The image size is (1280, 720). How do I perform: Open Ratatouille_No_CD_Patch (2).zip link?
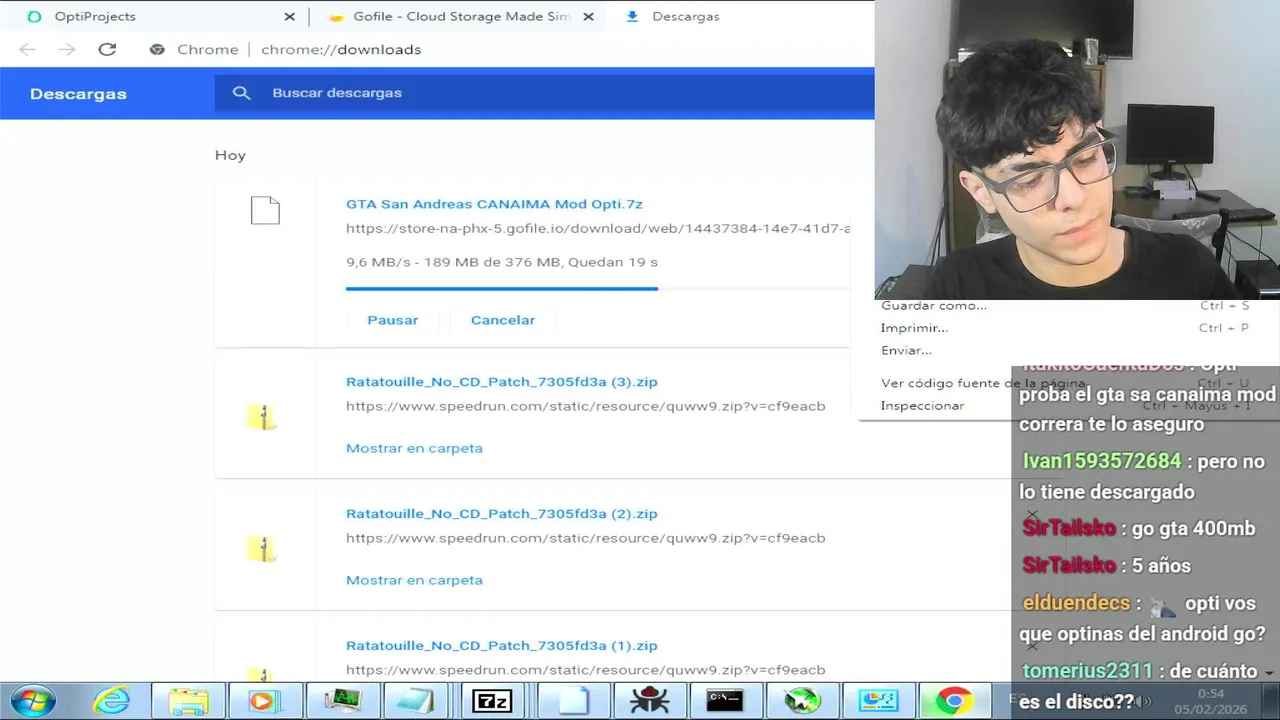click(x=501, y=514)
